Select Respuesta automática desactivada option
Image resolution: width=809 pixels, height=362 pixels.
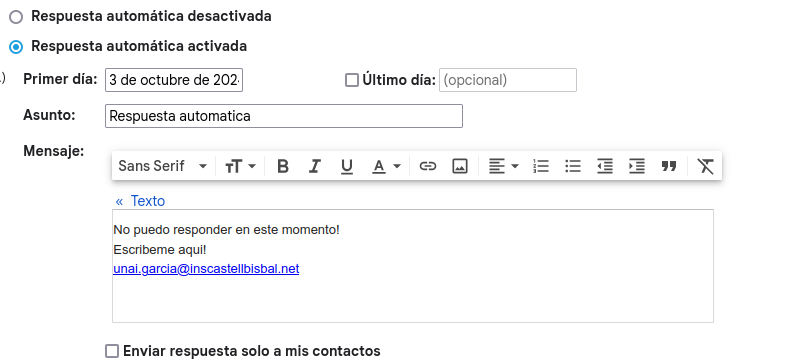(x=17, y=17)
